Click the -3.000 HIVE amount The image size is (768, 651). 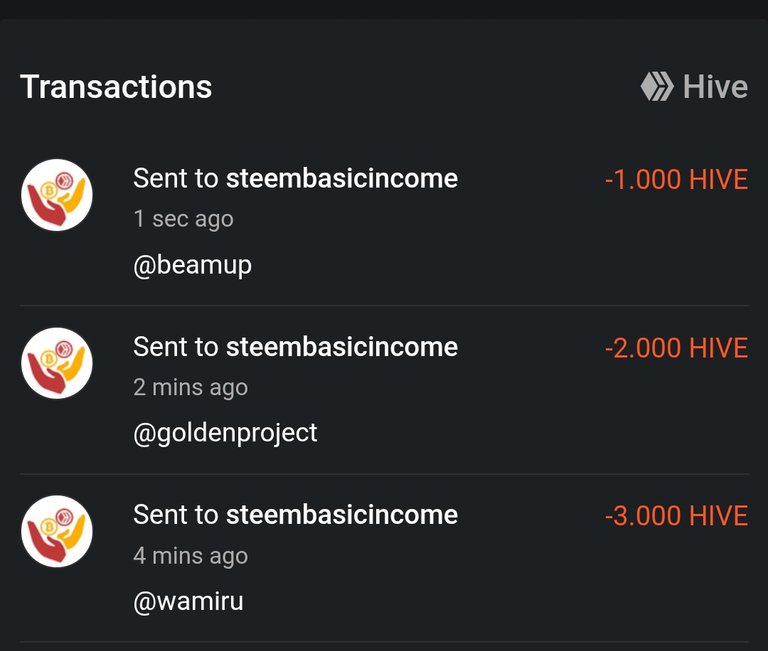tap(676, 516)
